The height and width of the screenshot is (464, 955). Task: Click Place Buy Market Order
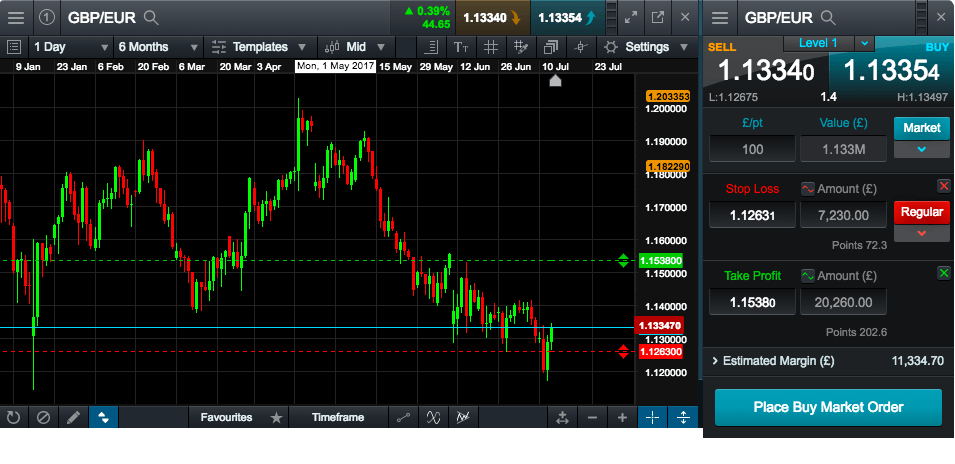tap(828, 407)
